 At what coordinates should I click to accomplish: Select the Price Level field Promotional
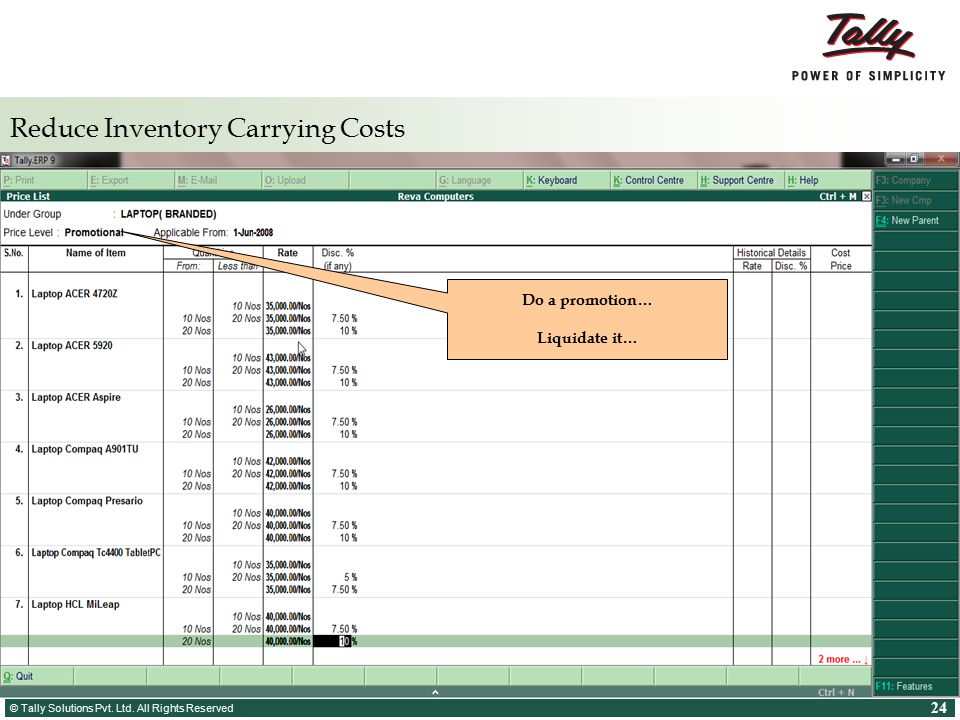point(94,233)
